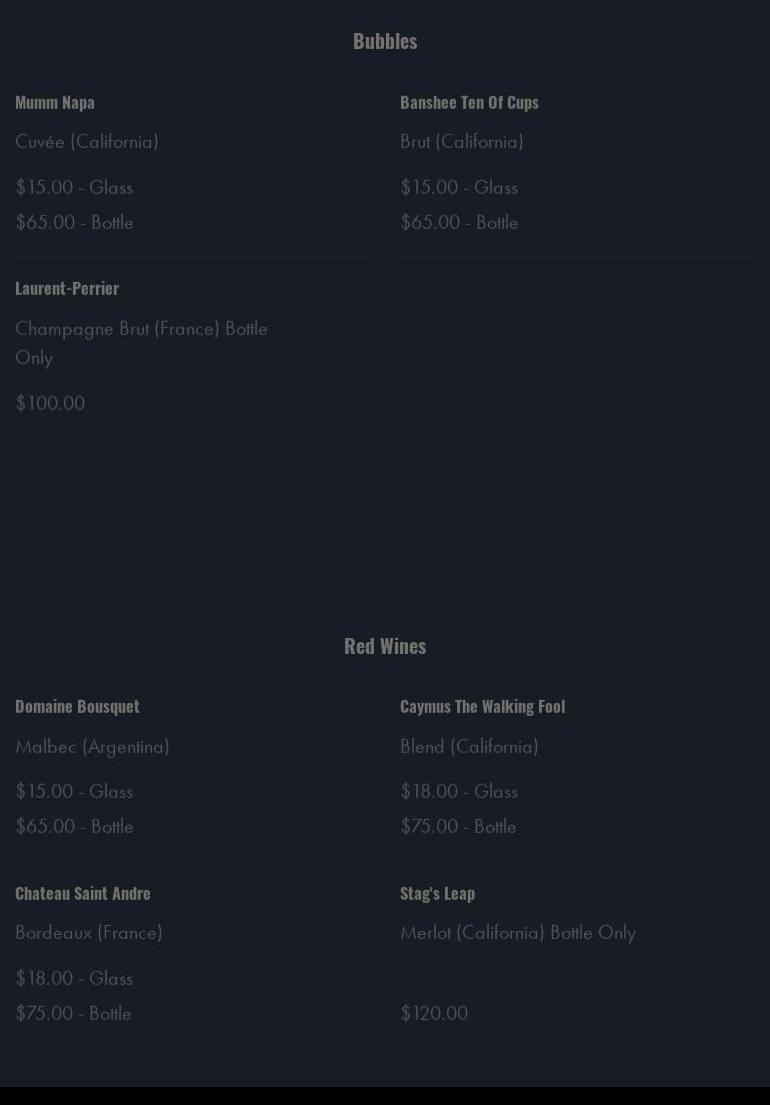770x1105 pixels.
Task: Click the Malbec (Argentina) description
Action: 92,746
